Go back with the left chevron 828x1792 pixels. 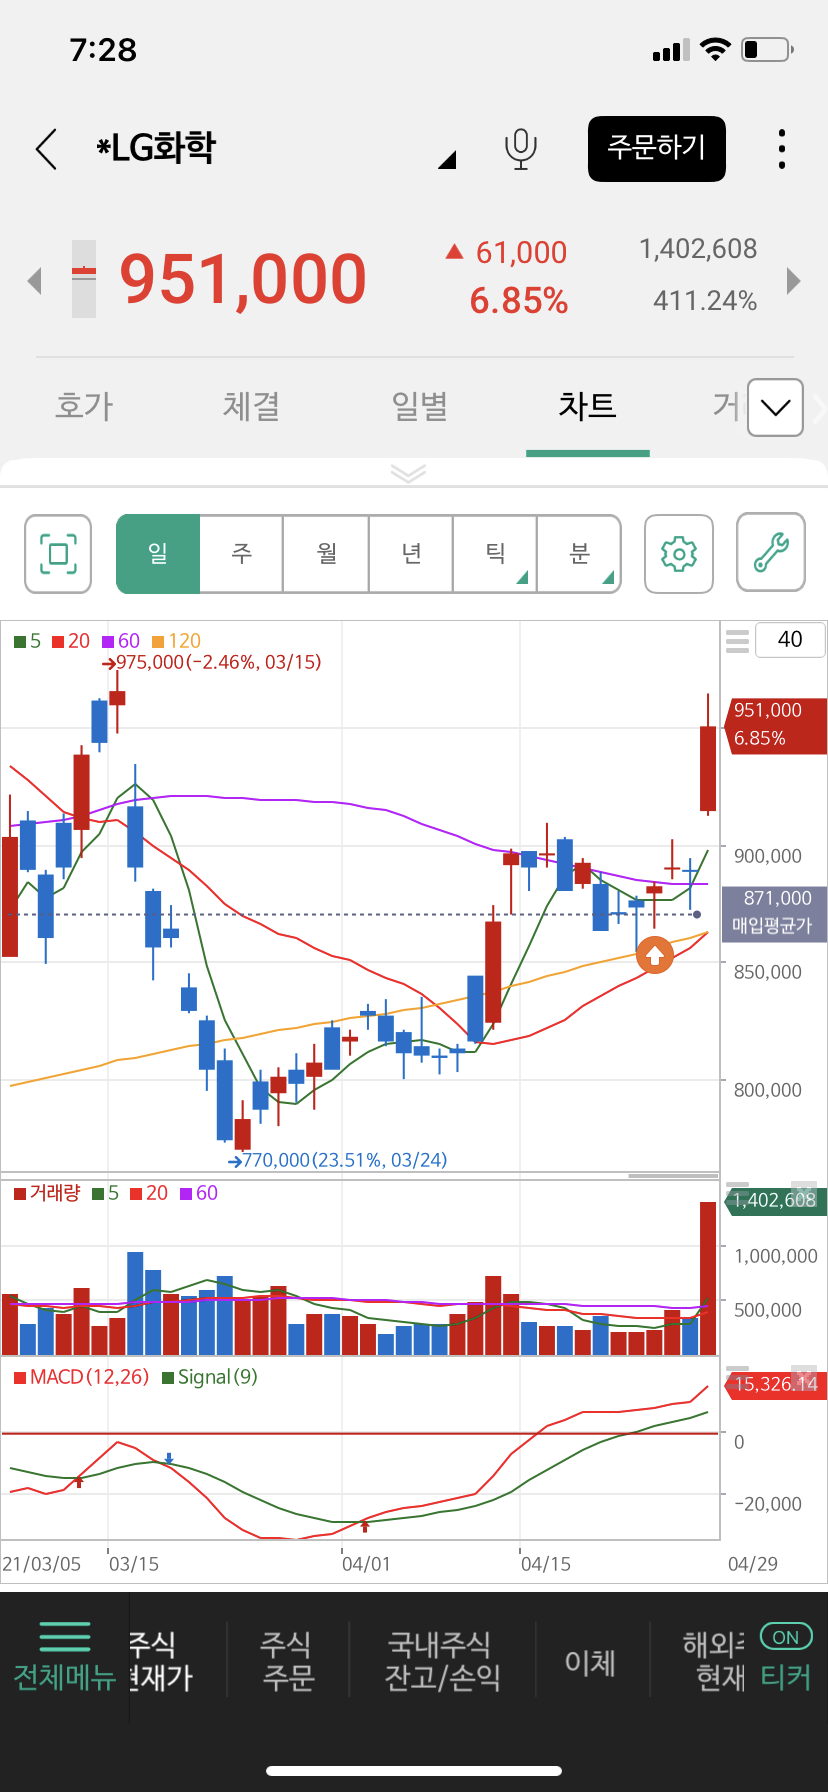coord(46,149)
